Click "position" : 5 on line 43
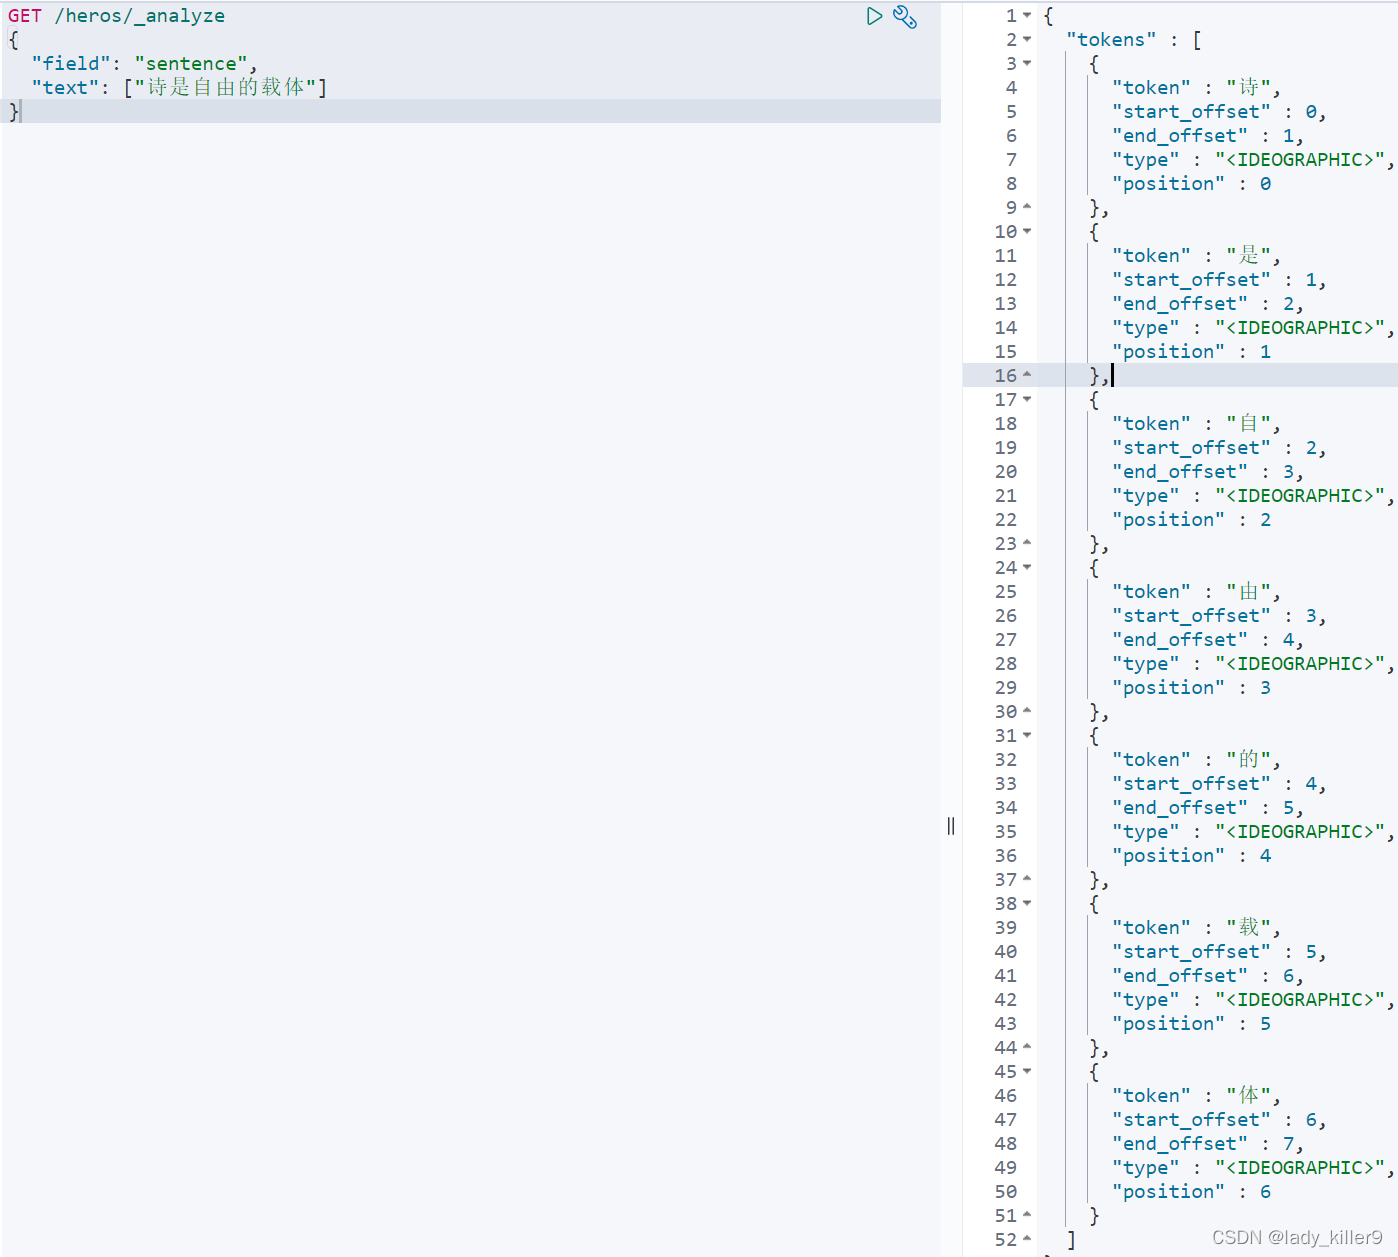The height and width of the screenshot is (1257, 1398). [x=1192, y=1023]
